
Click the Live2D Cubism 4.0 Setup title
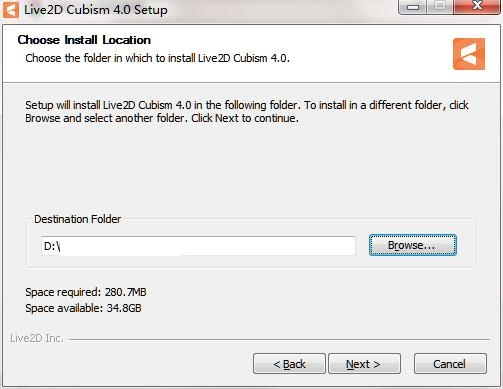click(x=96, y=10)
